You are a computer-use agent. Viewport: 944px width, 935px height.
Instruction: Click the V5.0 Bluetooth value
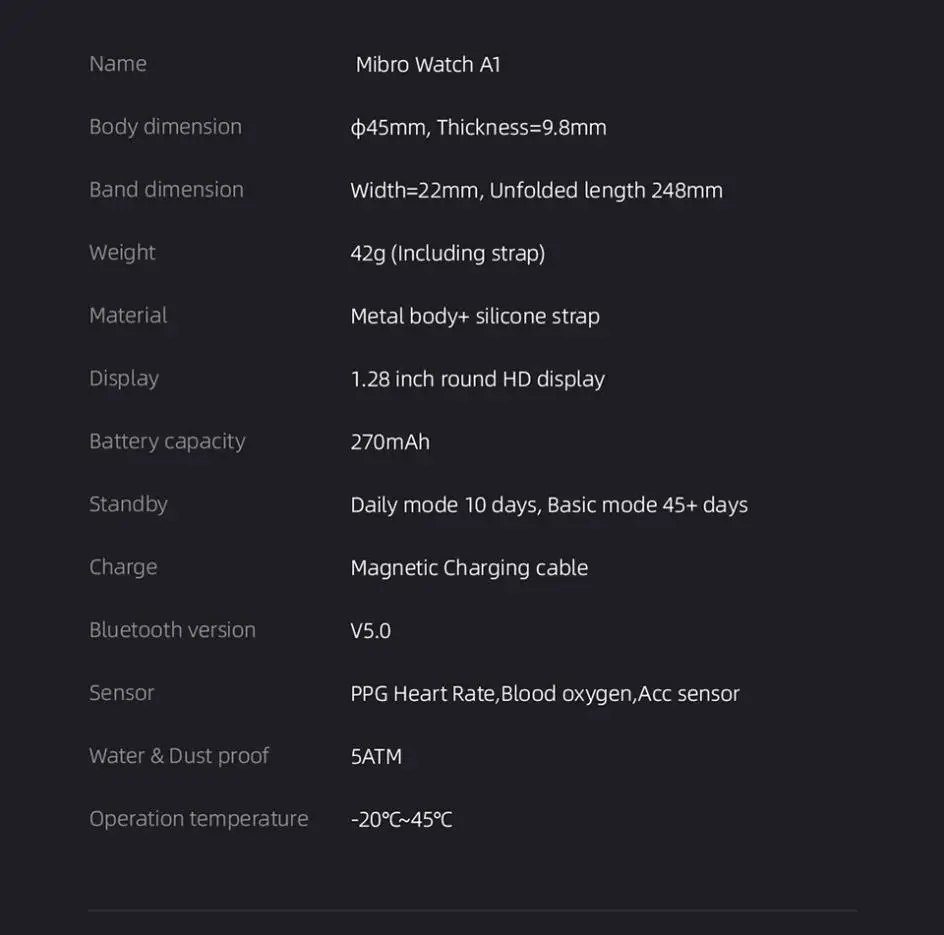371,631
